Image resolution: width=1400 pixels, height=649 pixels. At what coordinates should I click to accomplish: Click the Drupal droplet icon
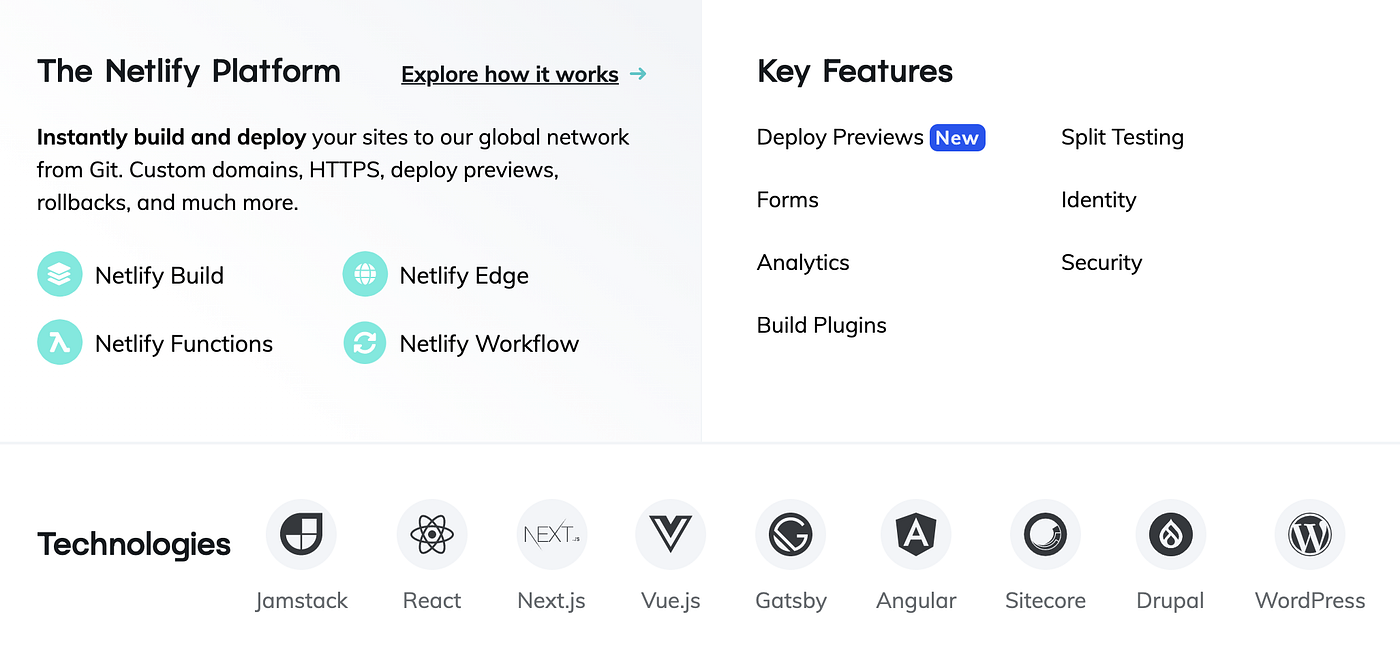coord(1170,534)
